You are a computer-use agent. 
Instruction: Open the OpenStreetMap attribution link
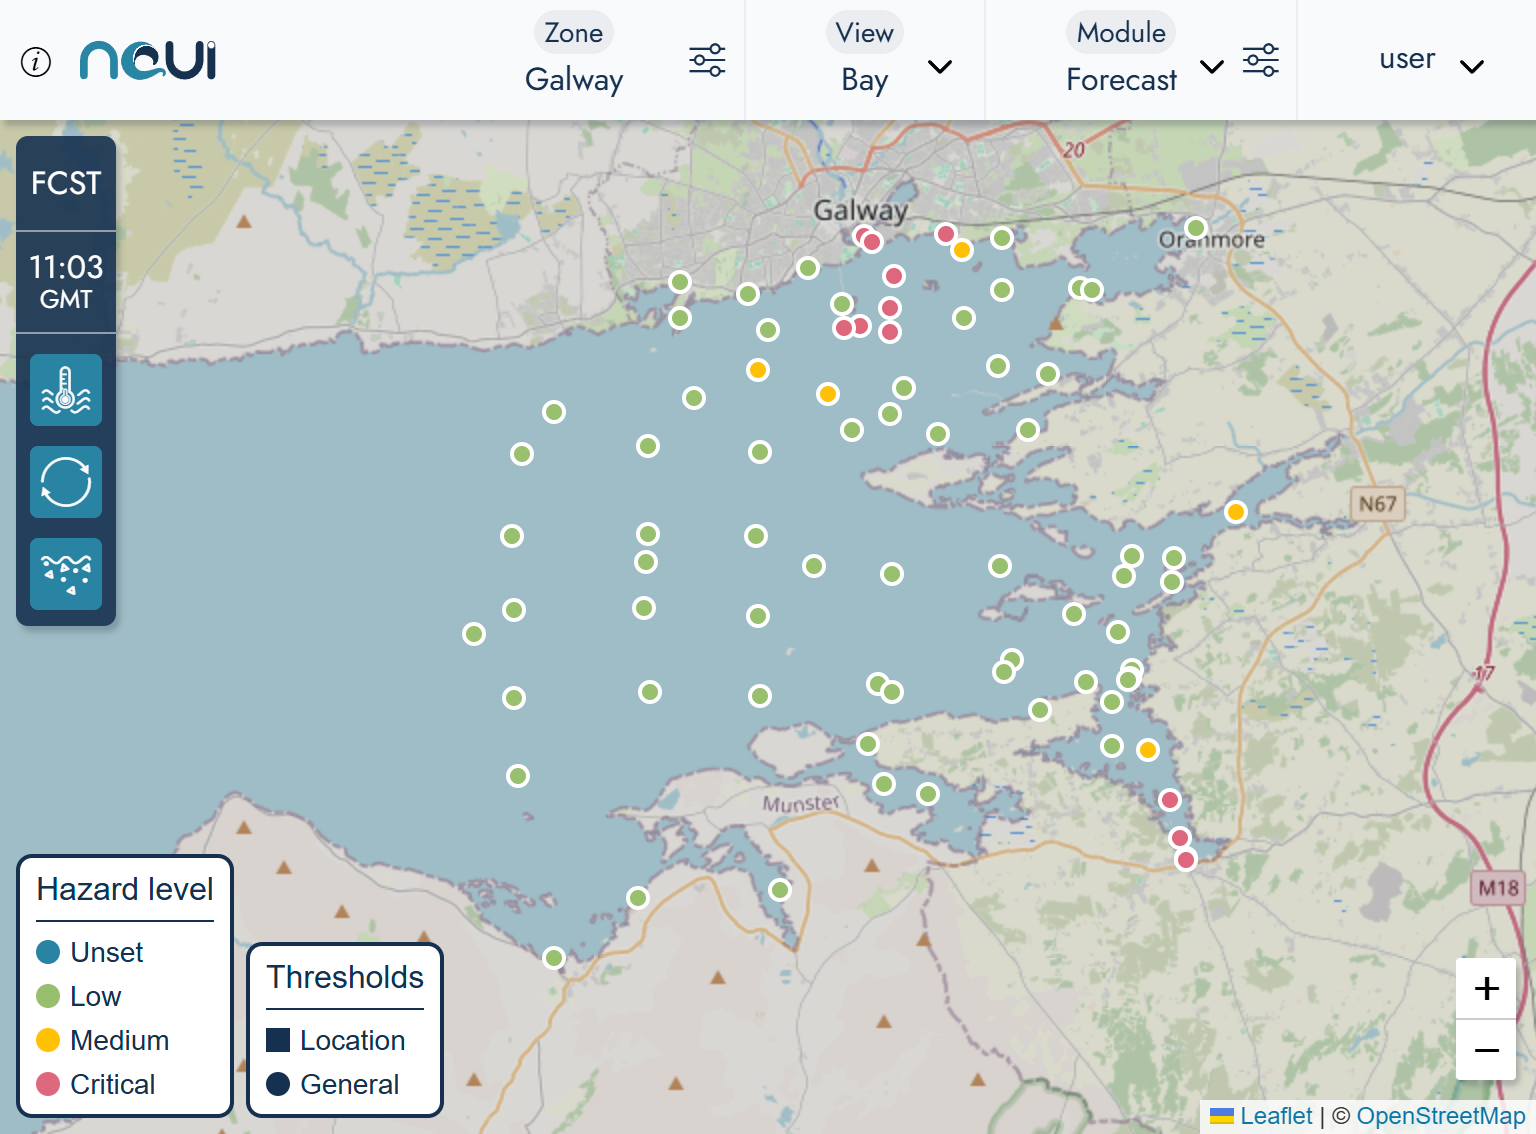(1440, 1116)
